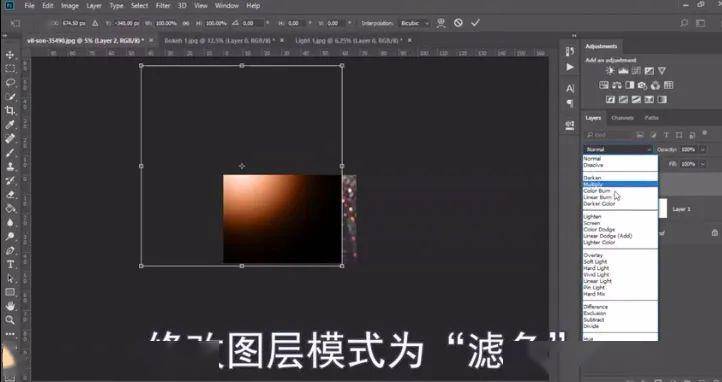Screen dimensions: 722x382
Task: Click the Opacity value field
Action: click(x=688, y=149)
